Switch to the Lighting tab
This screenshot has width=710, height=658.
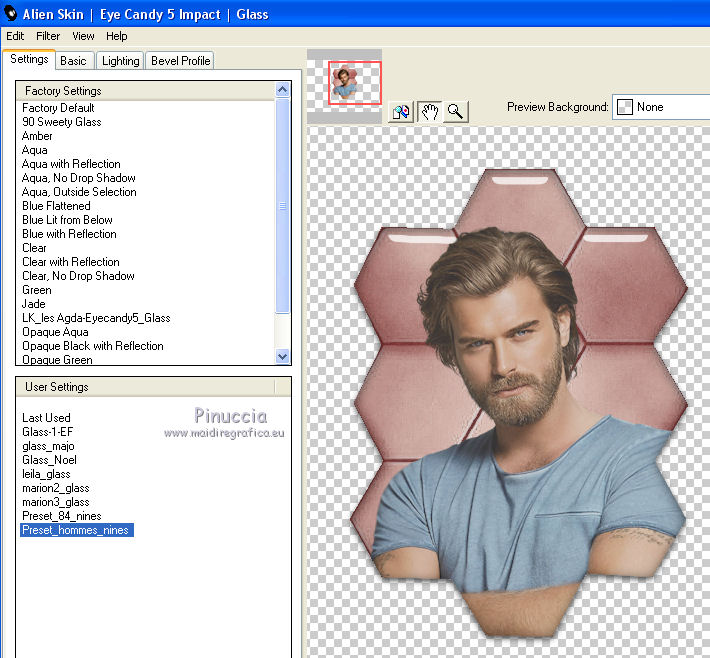pos(120,61)
